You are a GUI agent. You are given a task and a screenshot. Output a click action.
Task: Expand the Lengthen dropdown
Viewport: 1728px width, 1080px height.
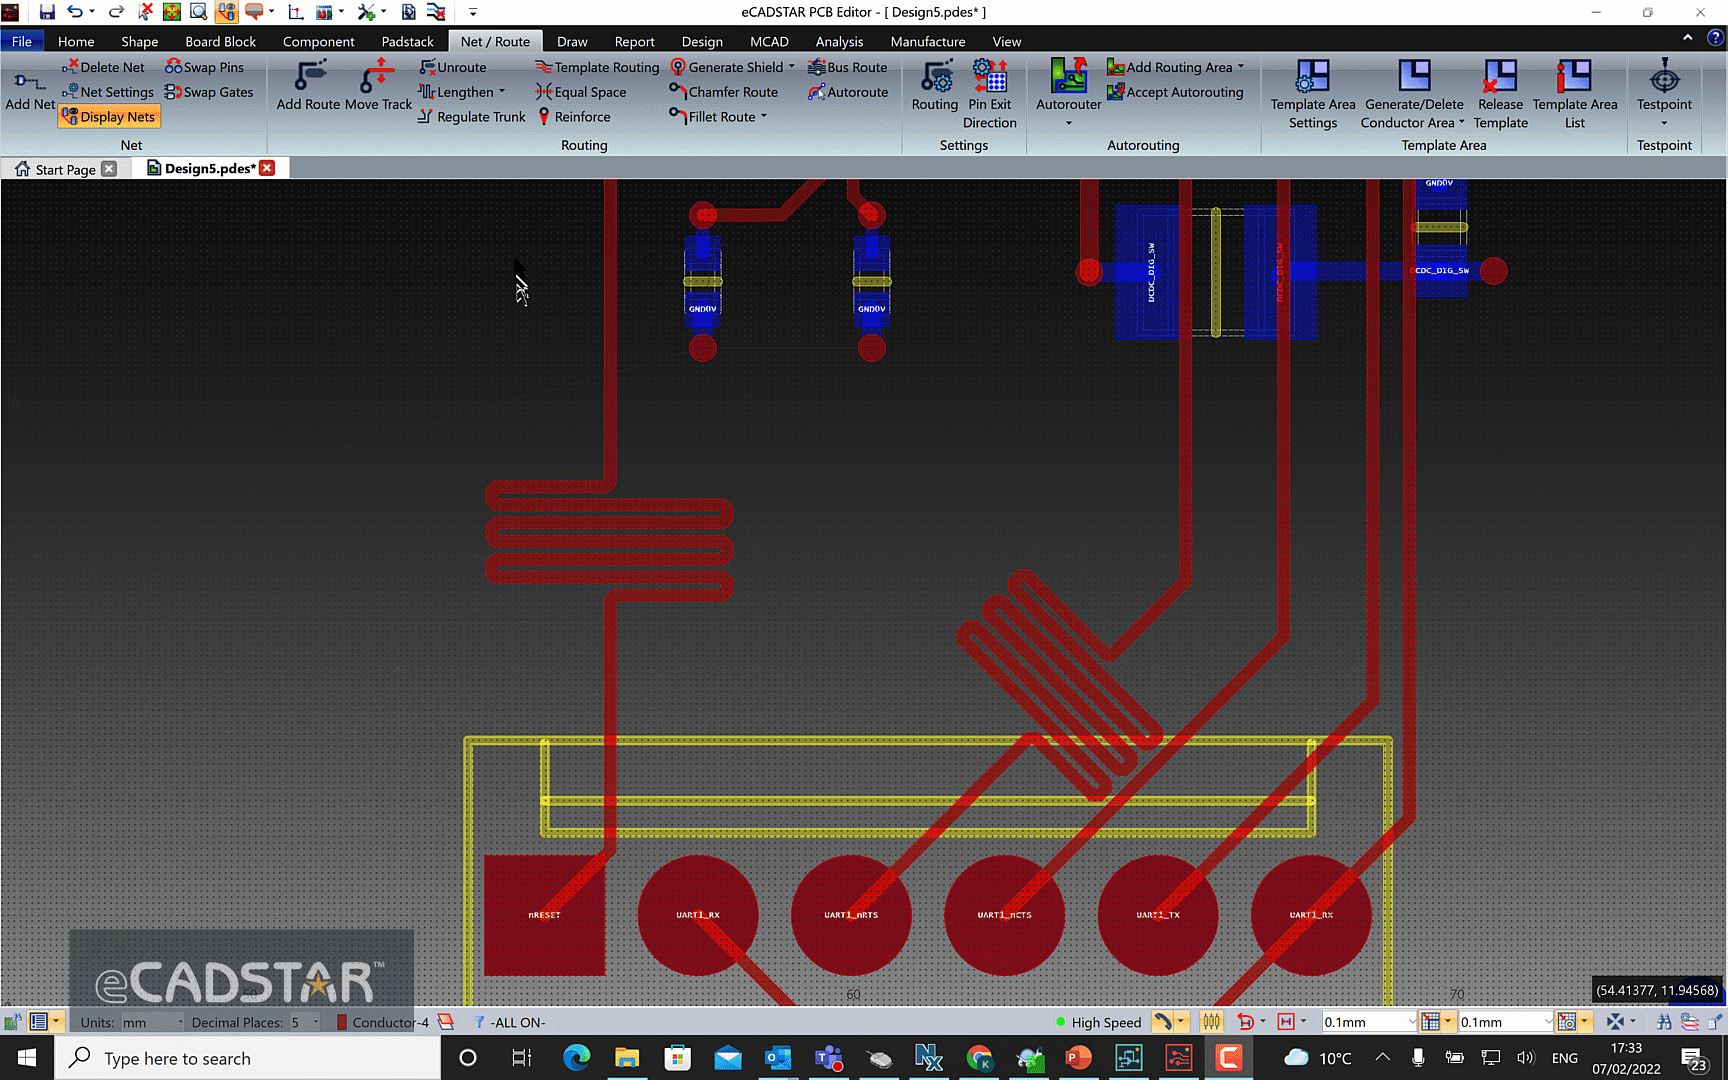coord(502,92)
